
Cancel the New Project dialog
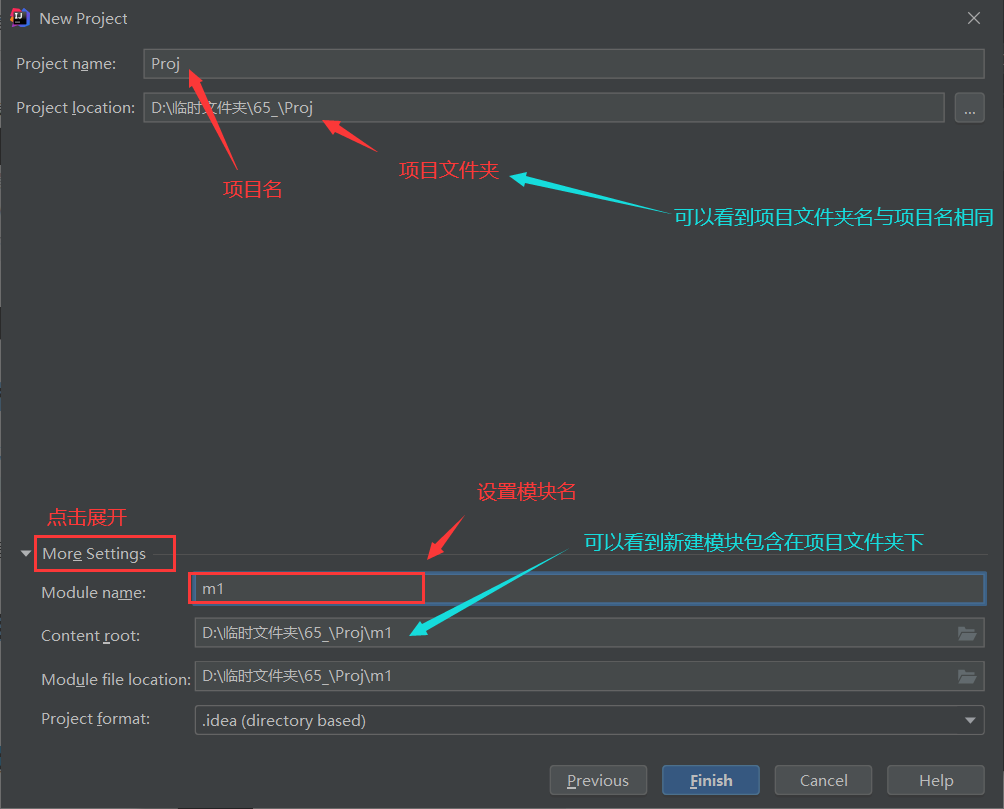[823, 780]
